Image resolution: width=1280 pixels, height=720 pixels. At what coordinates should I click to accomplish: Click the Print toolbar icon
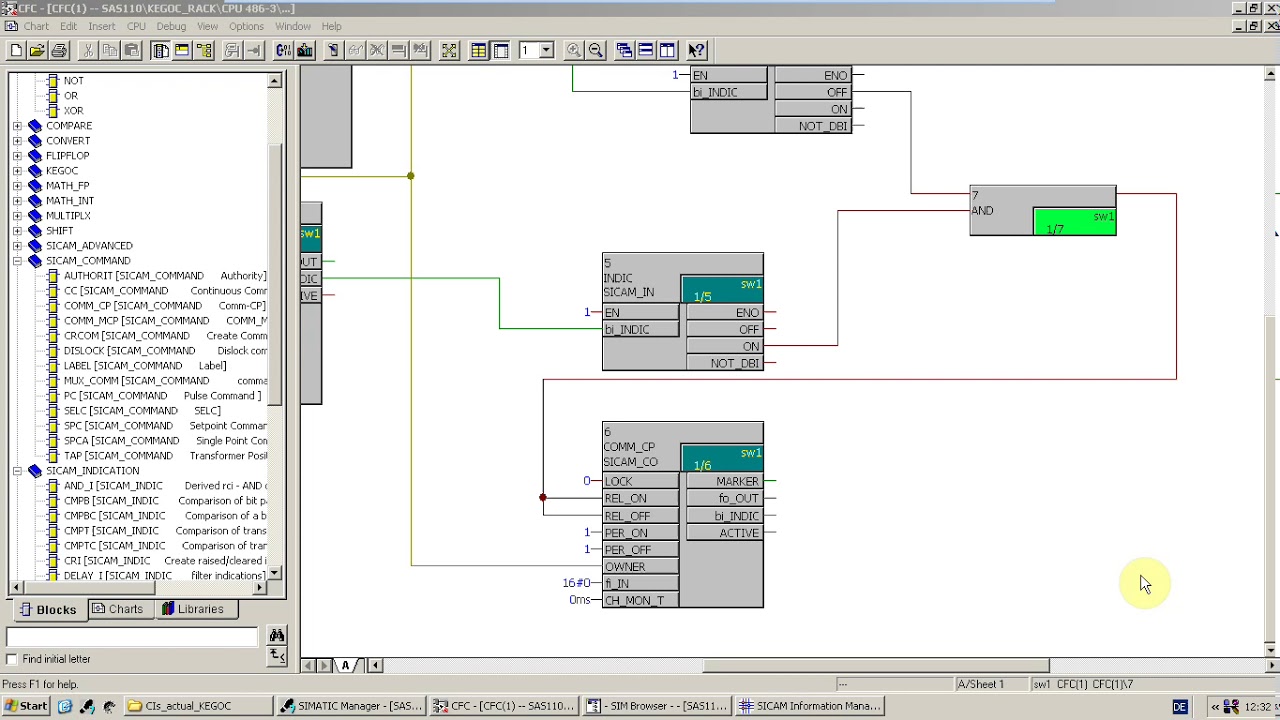[x=59, y=50]
